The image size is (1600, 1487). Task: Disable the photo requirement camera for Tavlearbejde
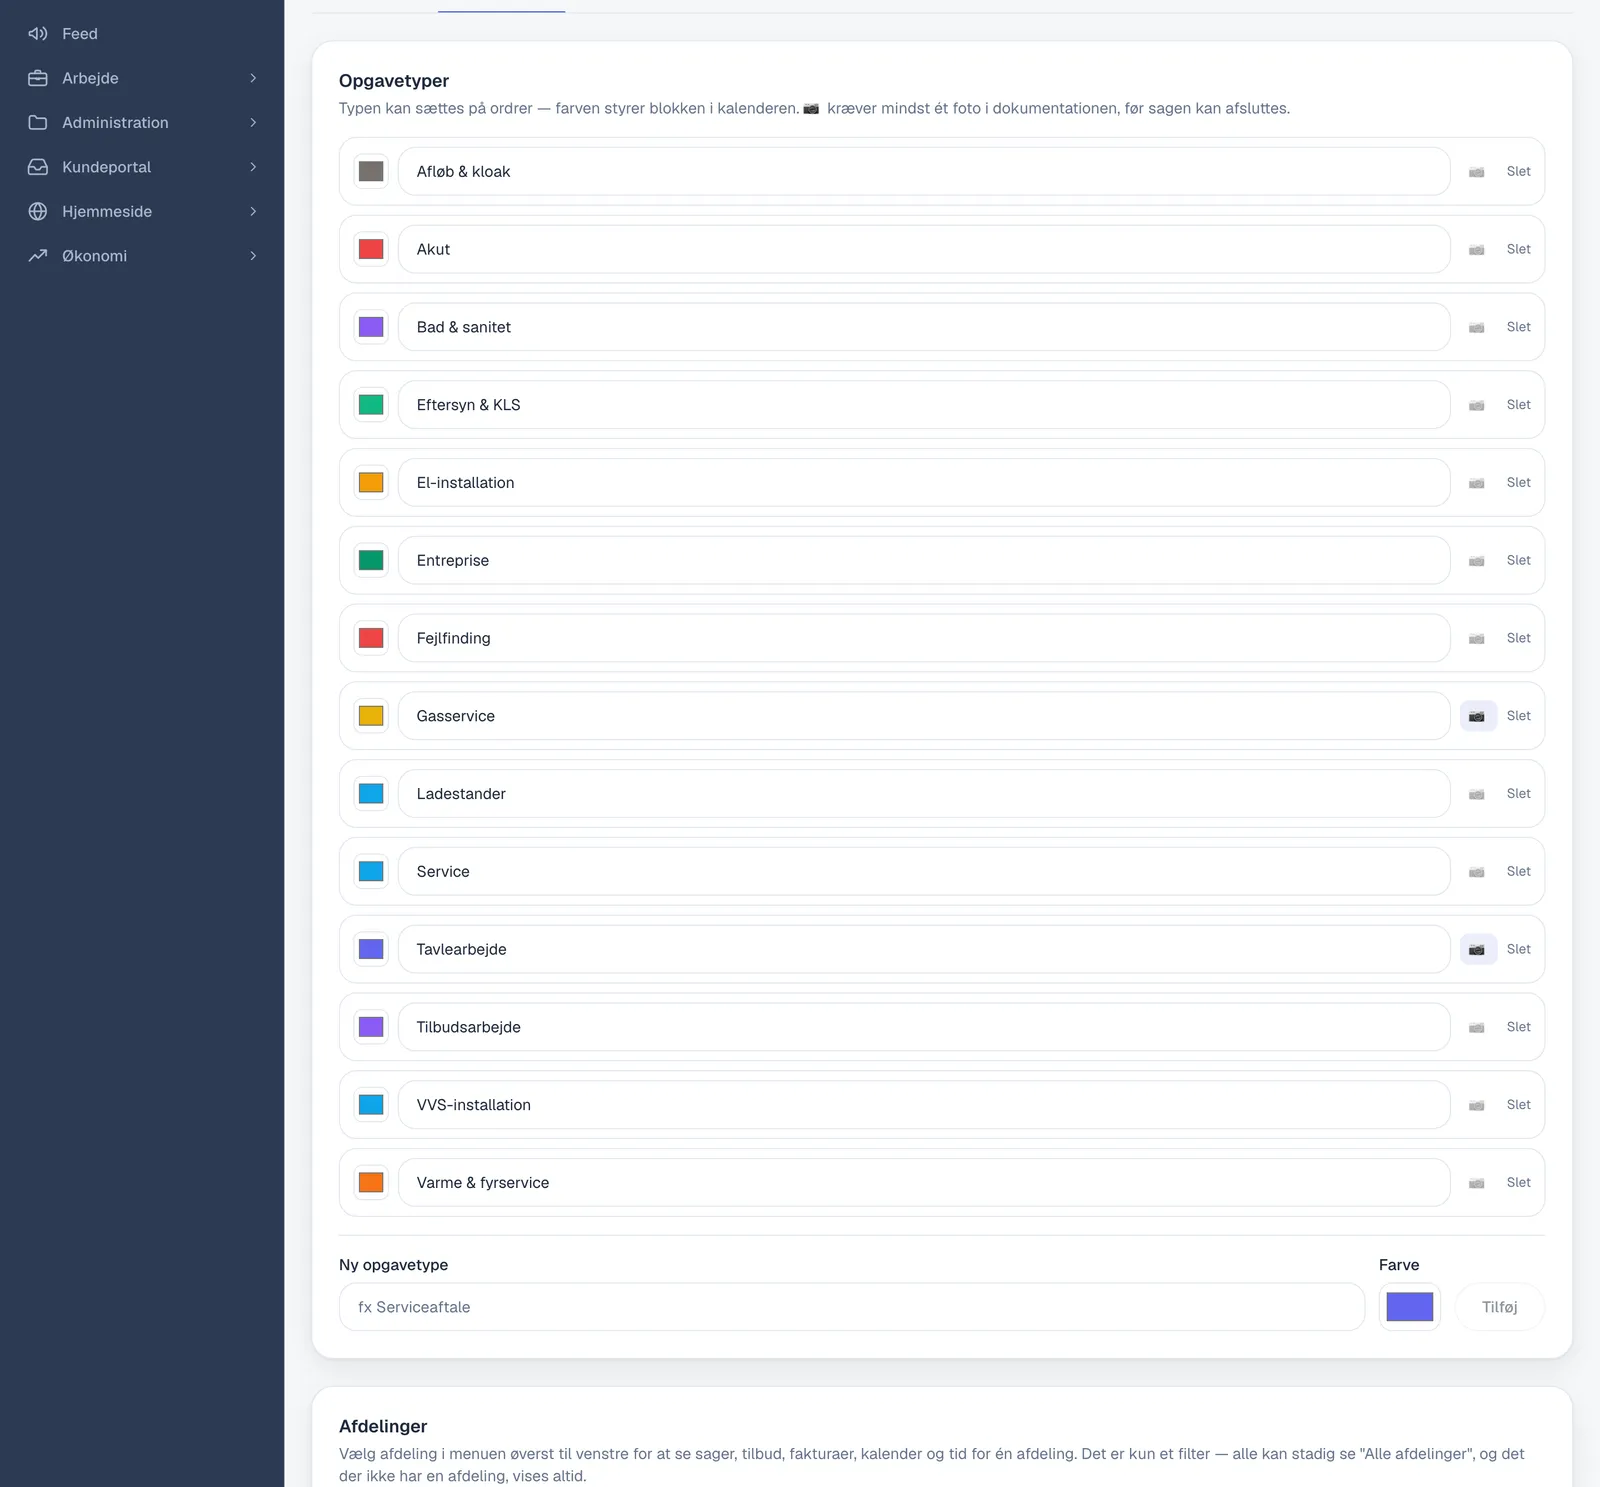tap(1477, 949)
